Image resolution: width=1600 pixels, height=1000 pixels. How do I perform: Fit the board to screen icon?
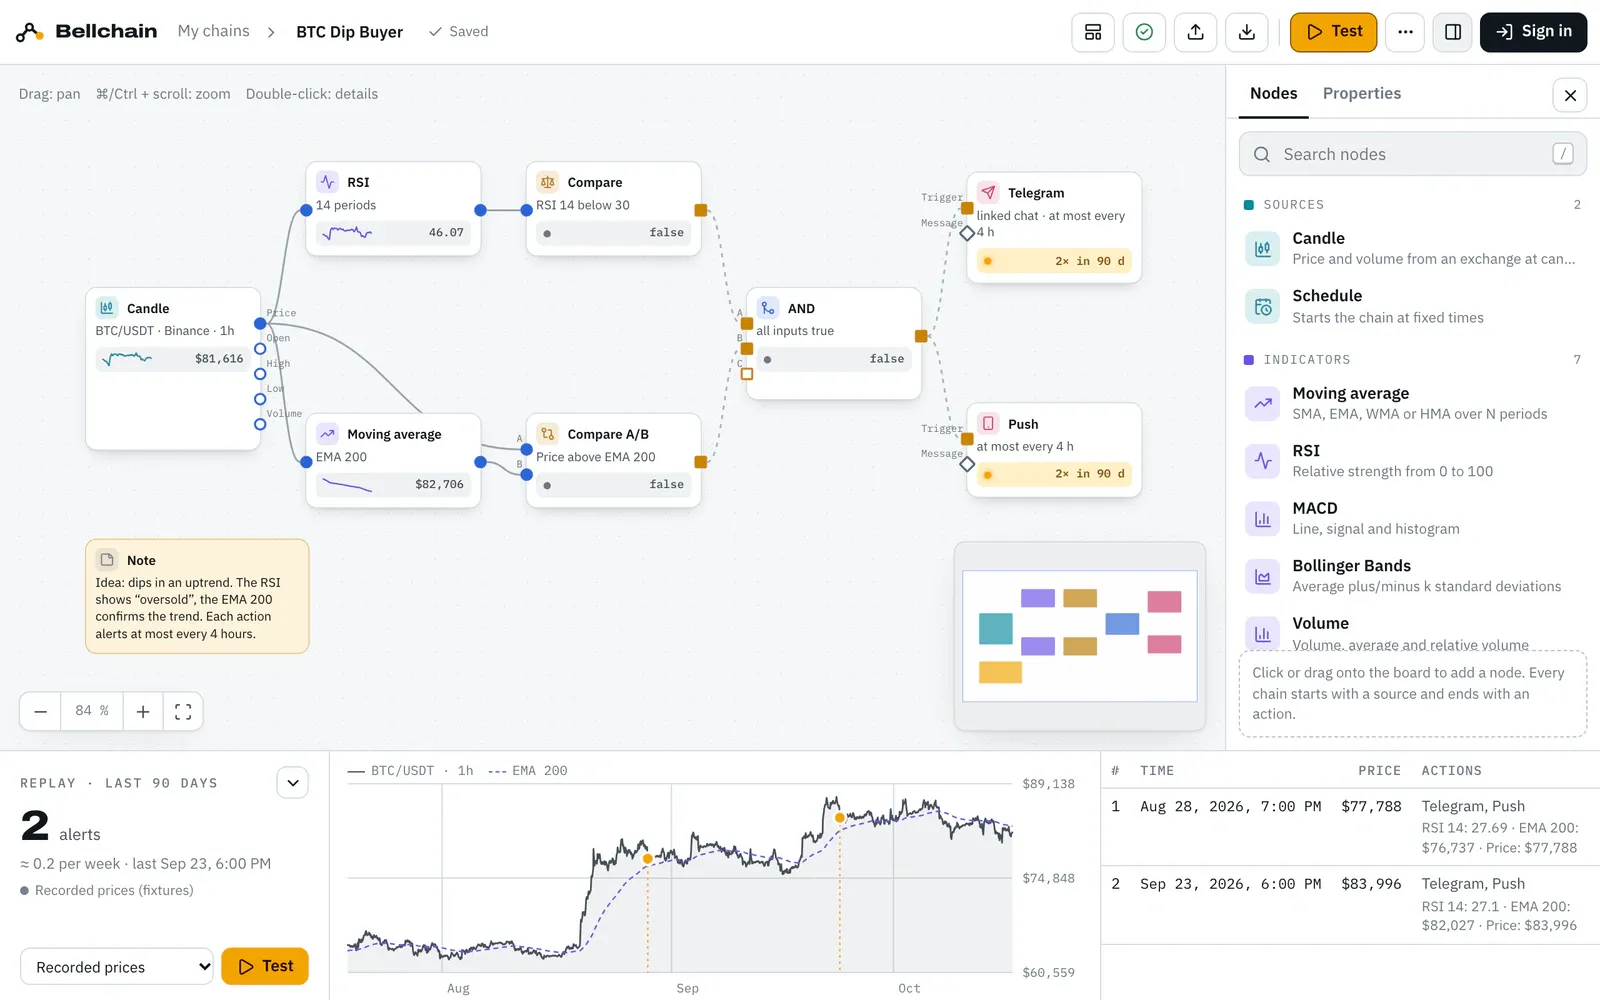[x=183, y=711]
